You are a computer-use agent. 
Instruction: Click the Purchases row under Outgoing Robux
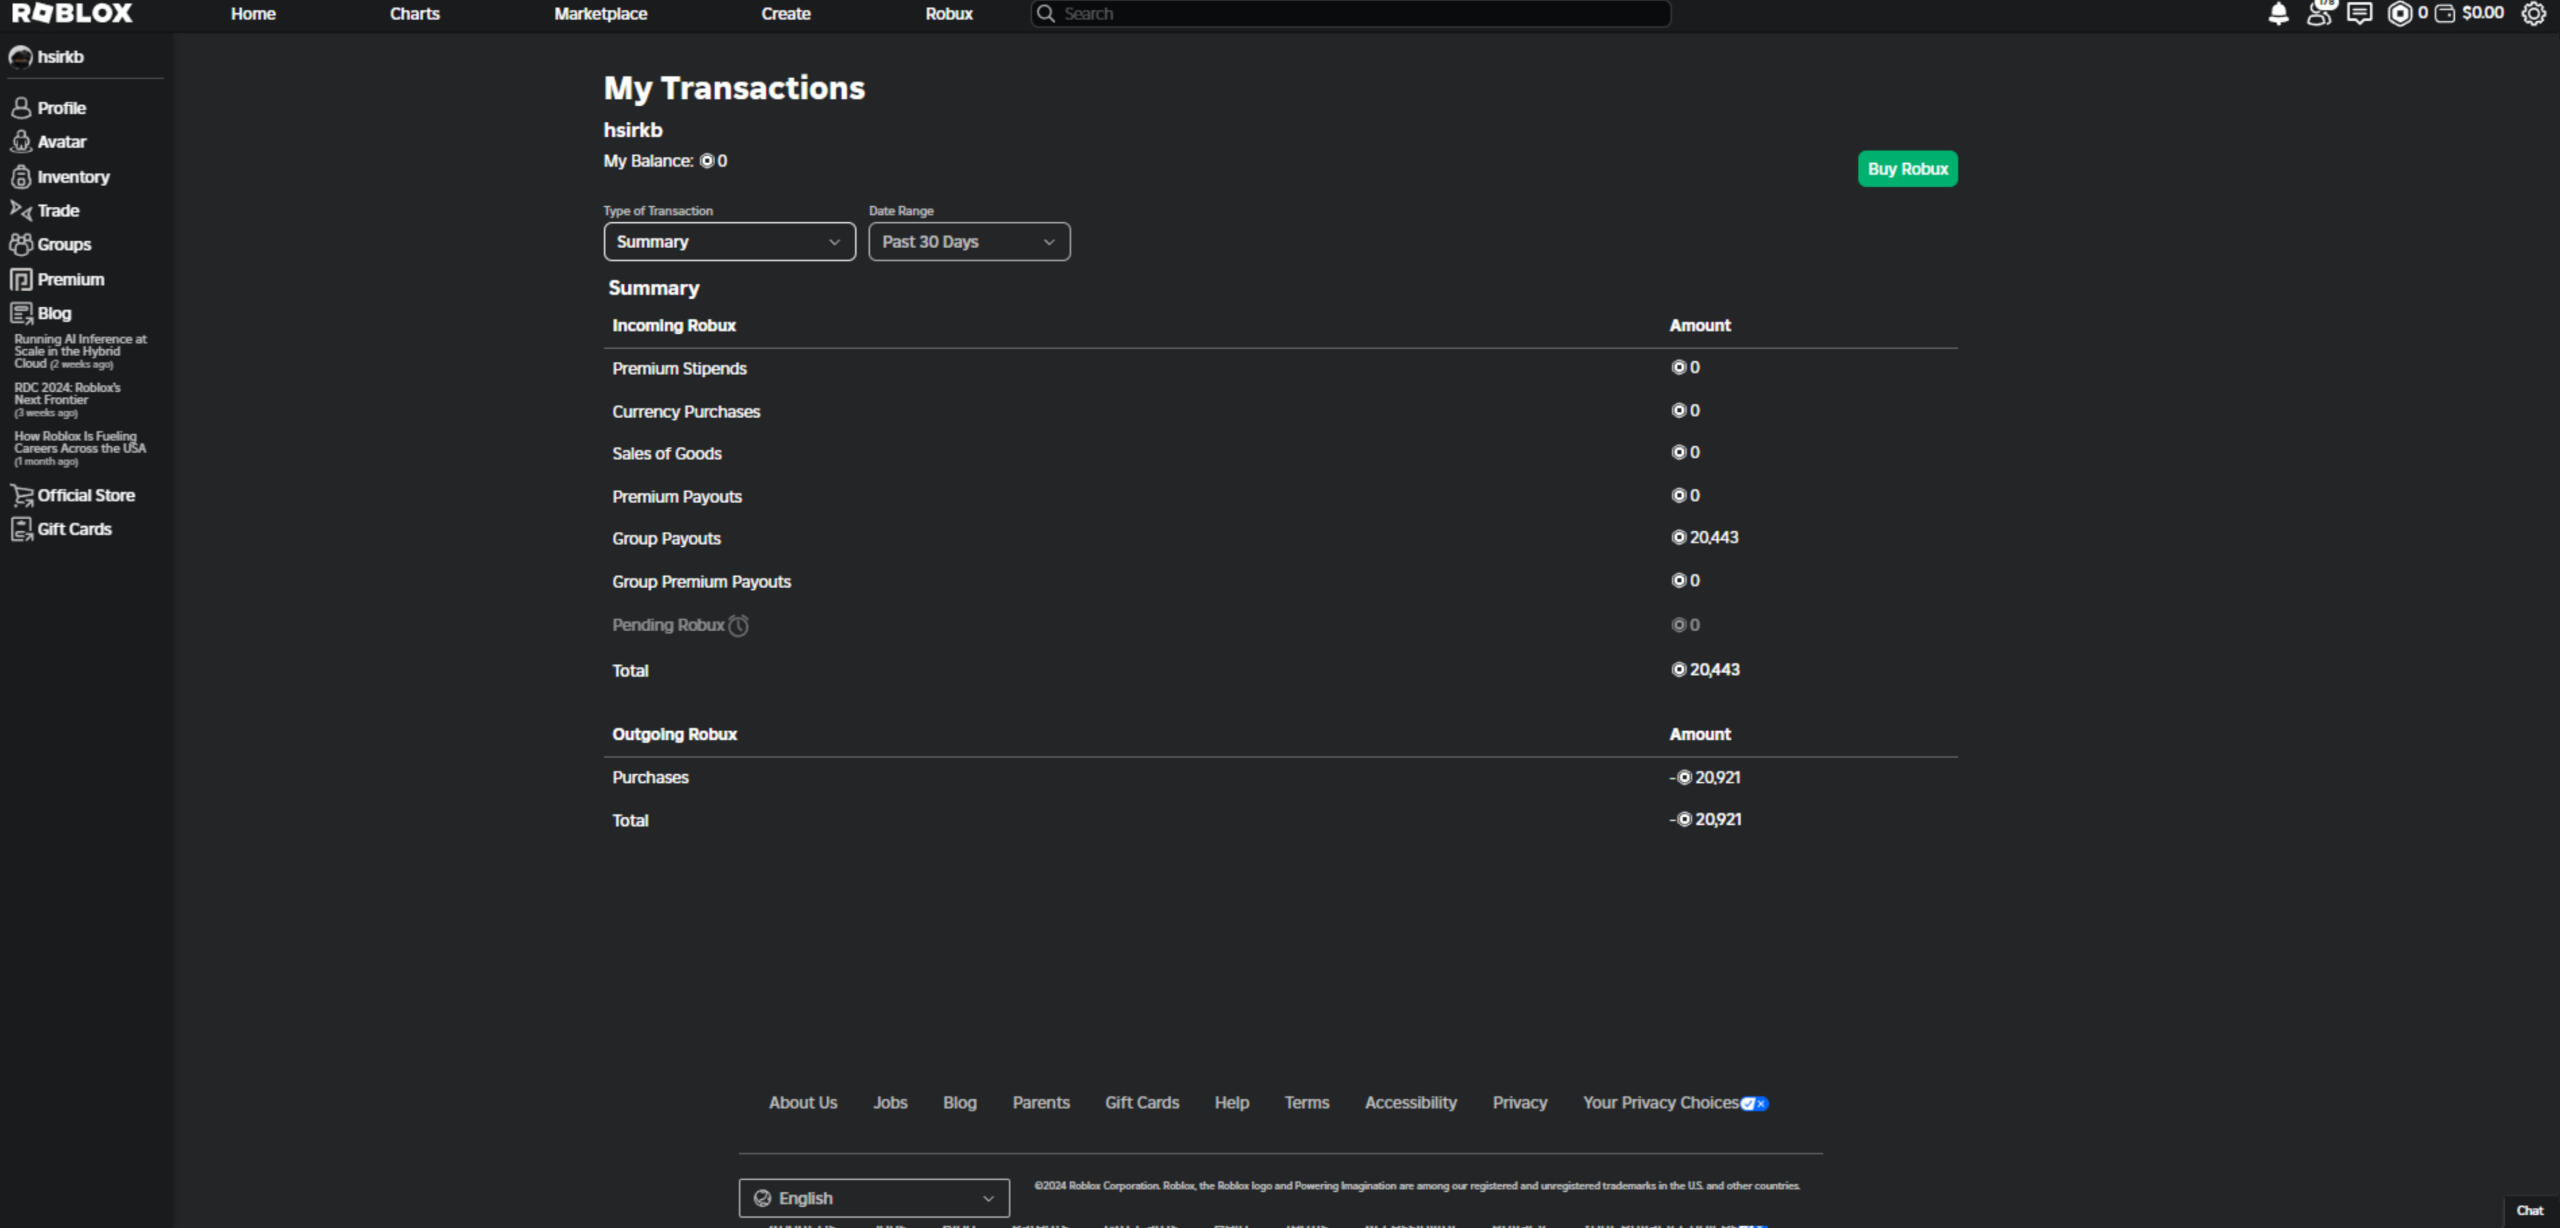1280,778
